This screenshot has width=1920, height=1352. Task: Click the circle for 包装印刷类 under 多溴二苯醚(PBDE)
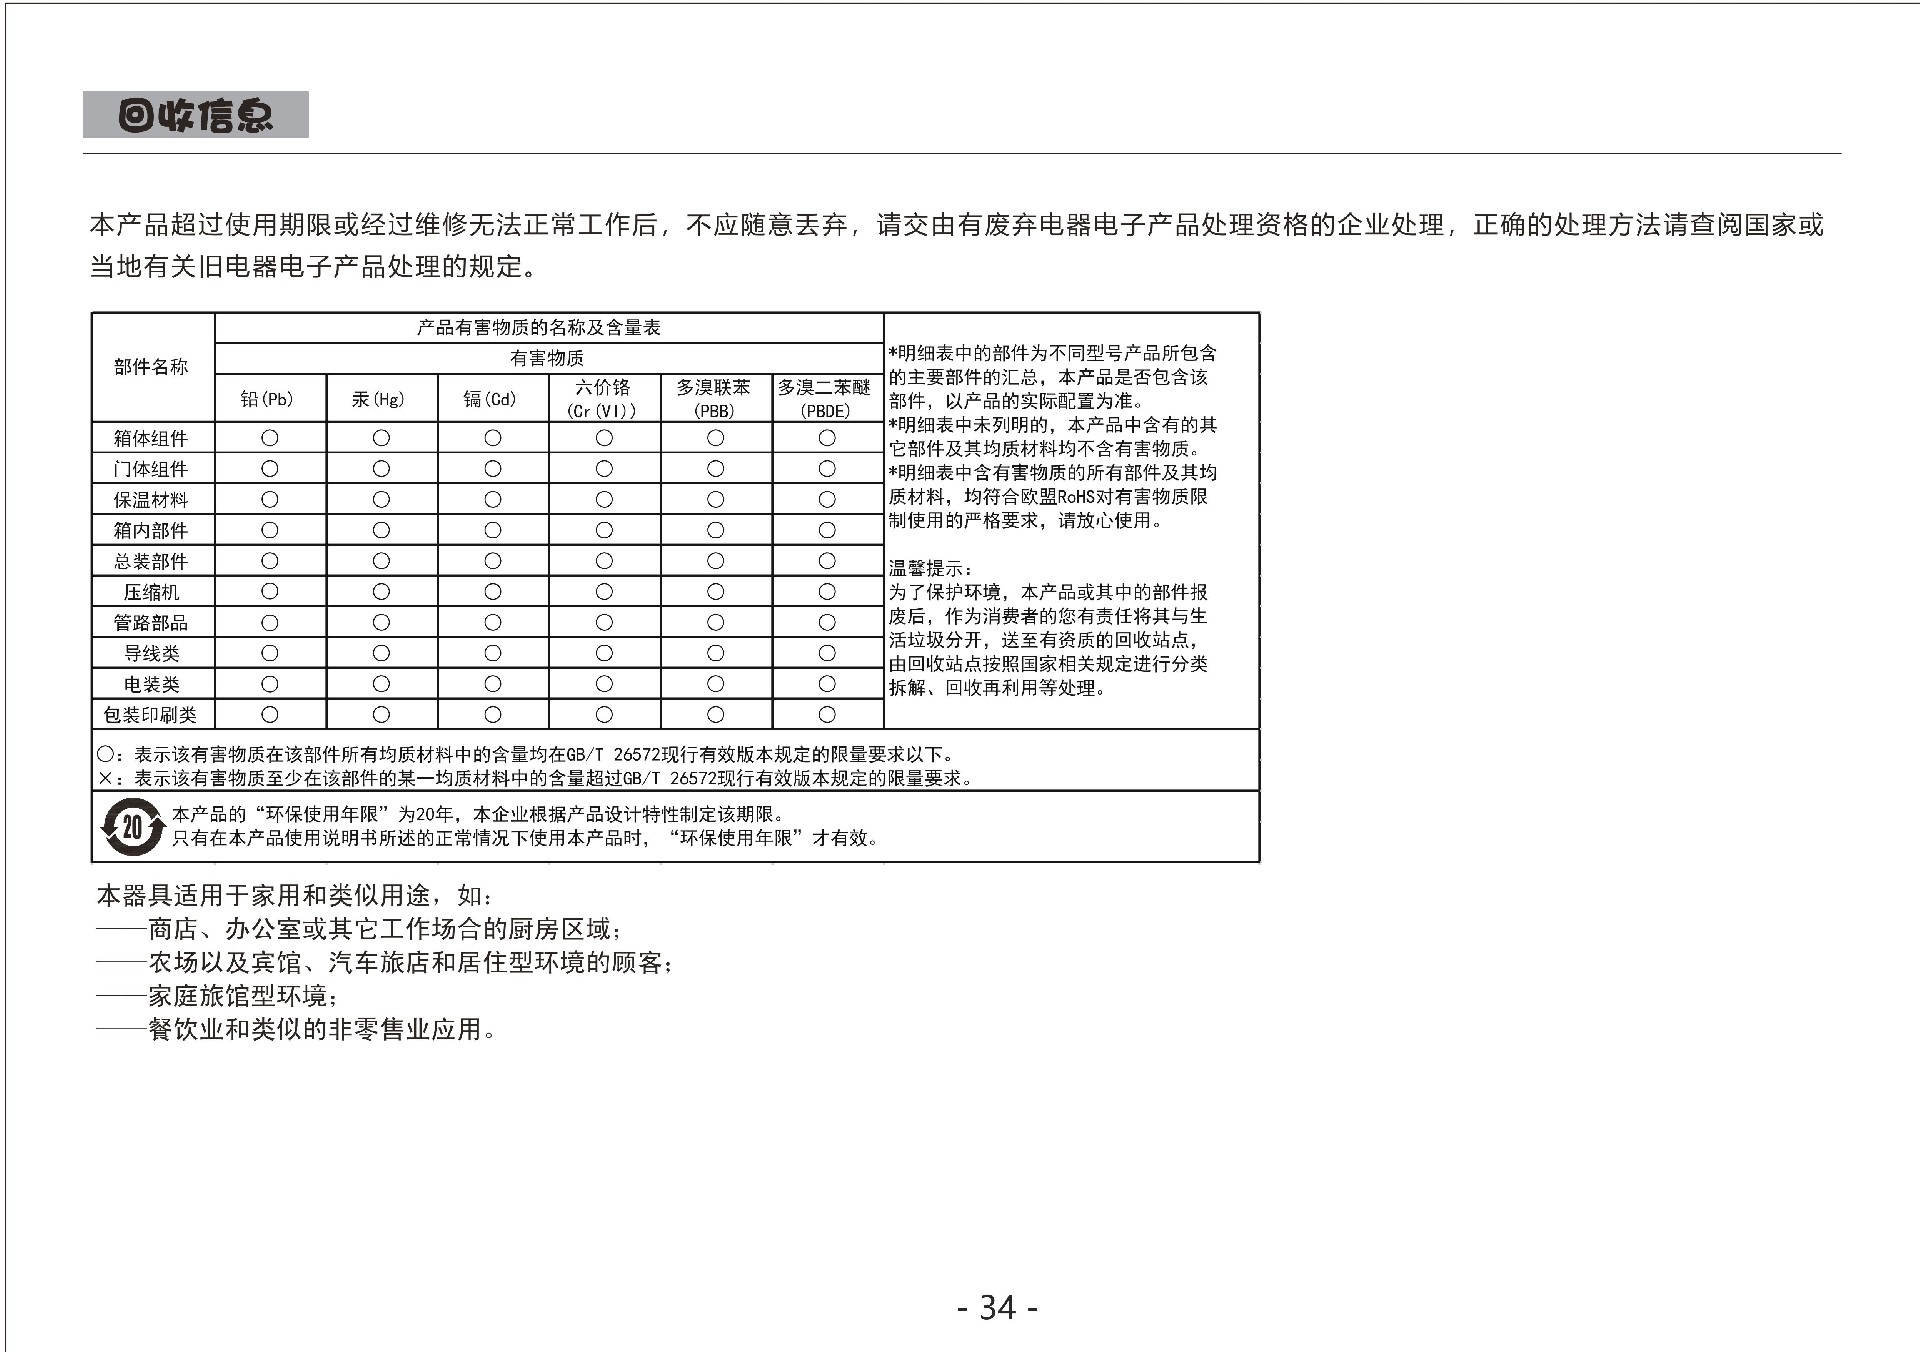pyautogui.click(x=827, y=715)
